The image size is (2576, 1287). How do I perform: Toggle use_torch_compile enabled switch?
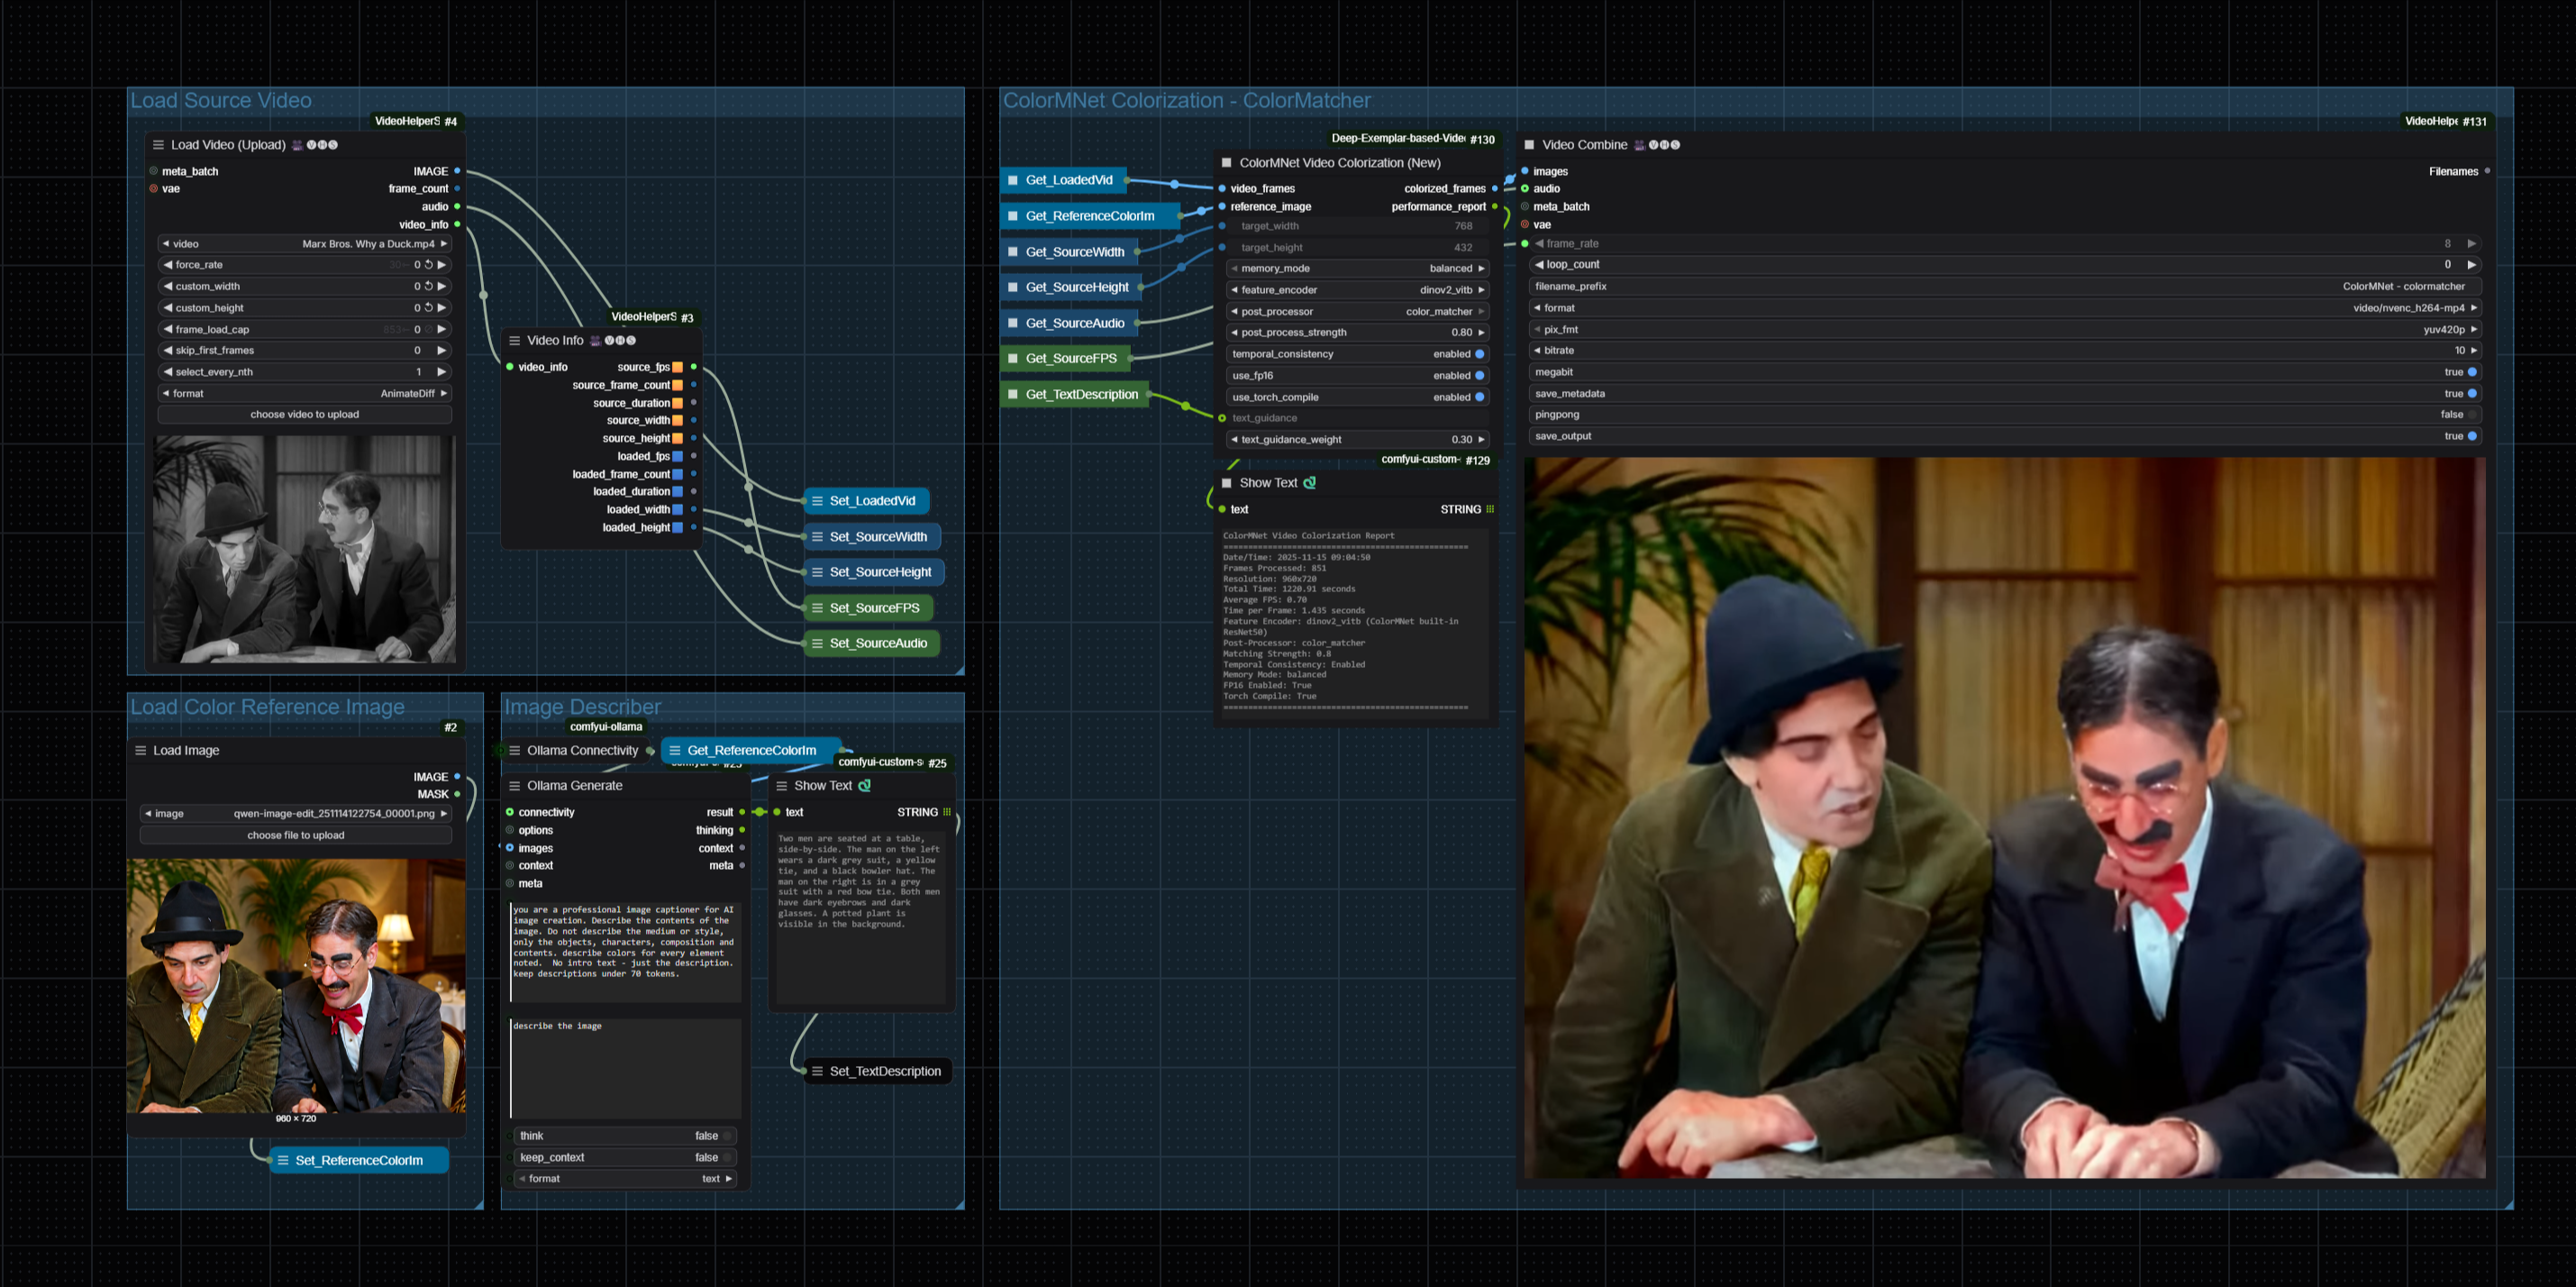(1480, 397)
